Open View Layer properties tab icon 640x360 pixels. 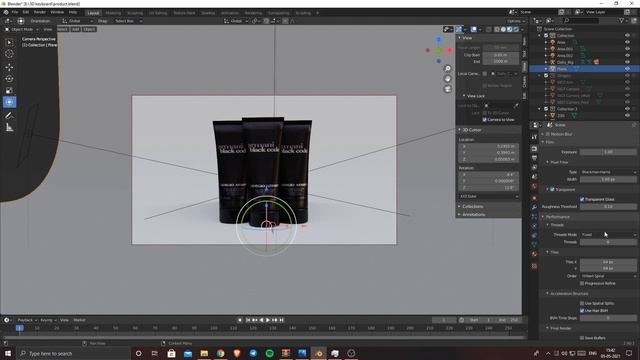(534, 167)
